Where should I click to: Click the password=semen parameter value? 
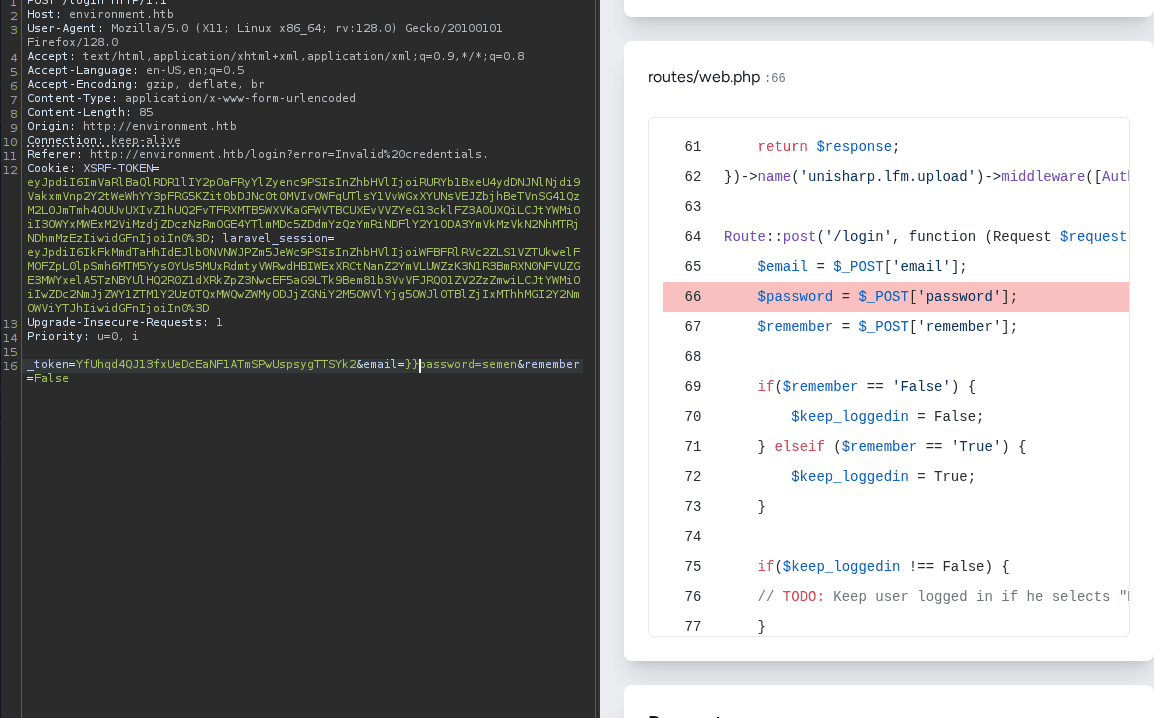click(x=469, y=363)
